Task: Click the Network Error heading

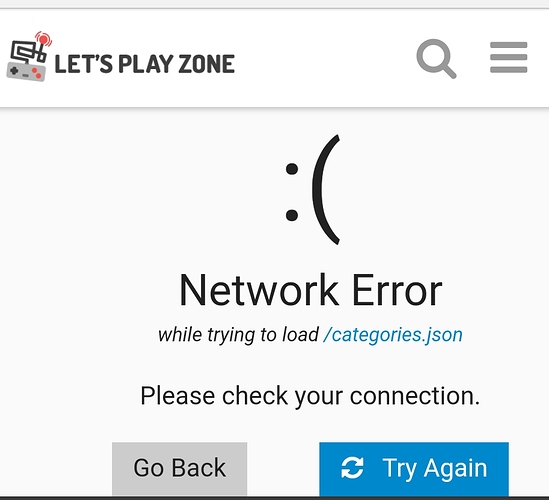Action: coord(311,290)
